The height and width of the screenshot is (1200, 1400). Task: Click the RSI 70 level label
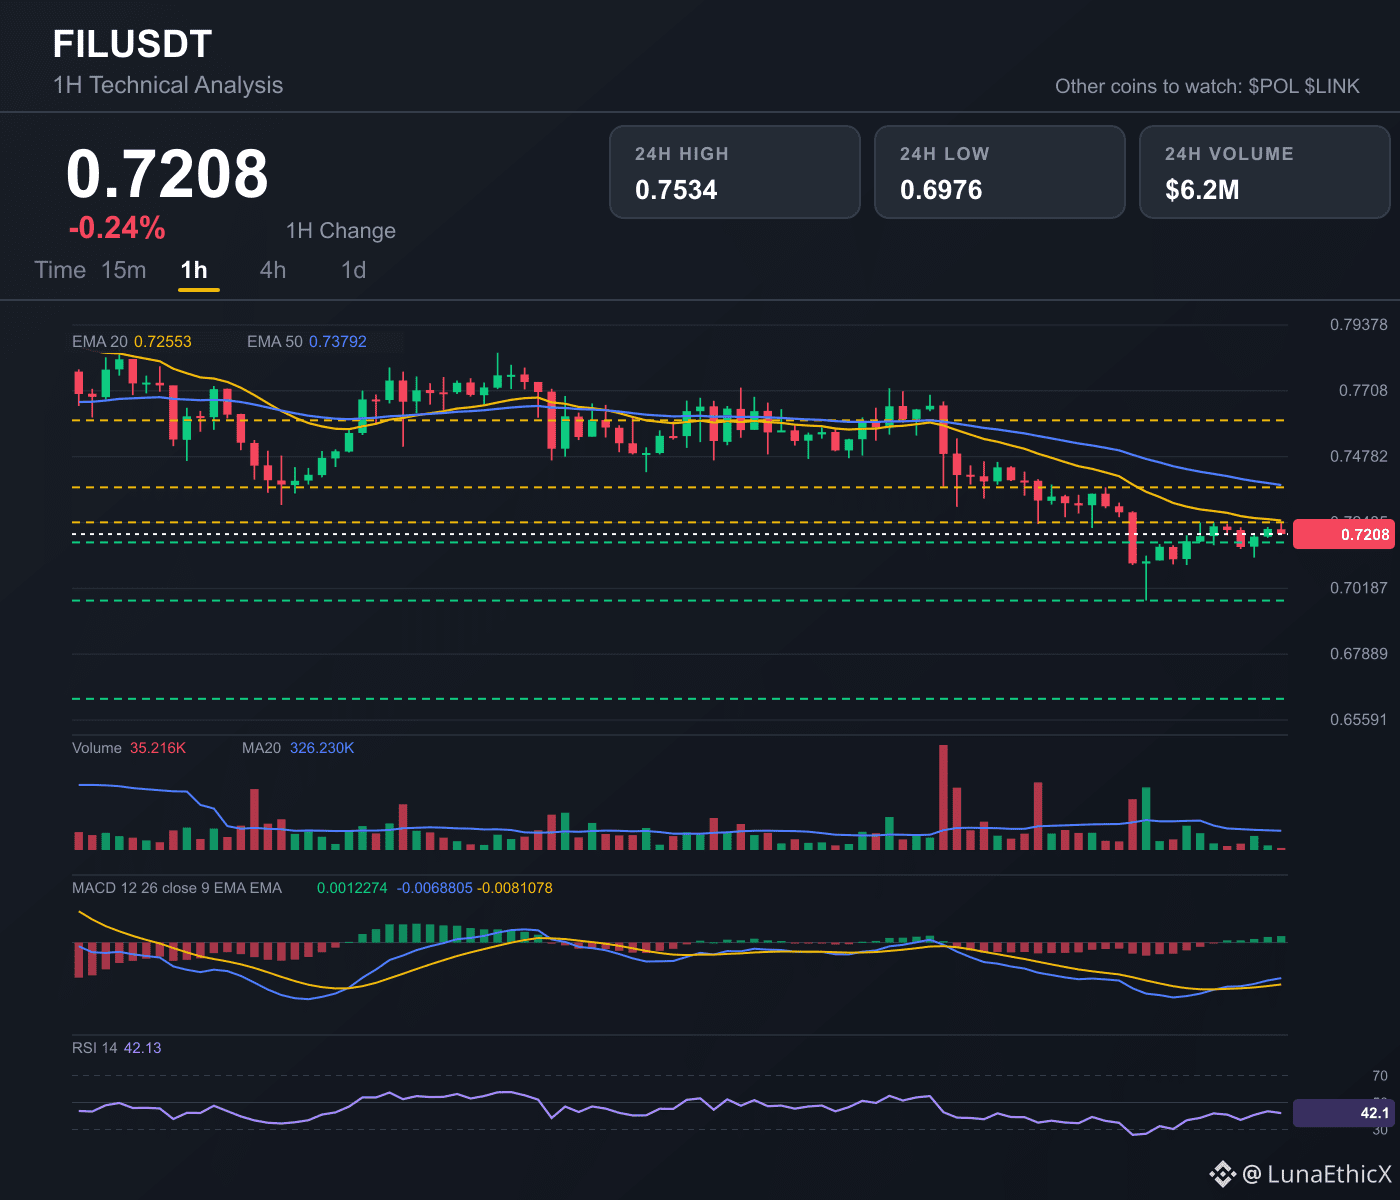pyautogui.click(x=1380, y=1076)
